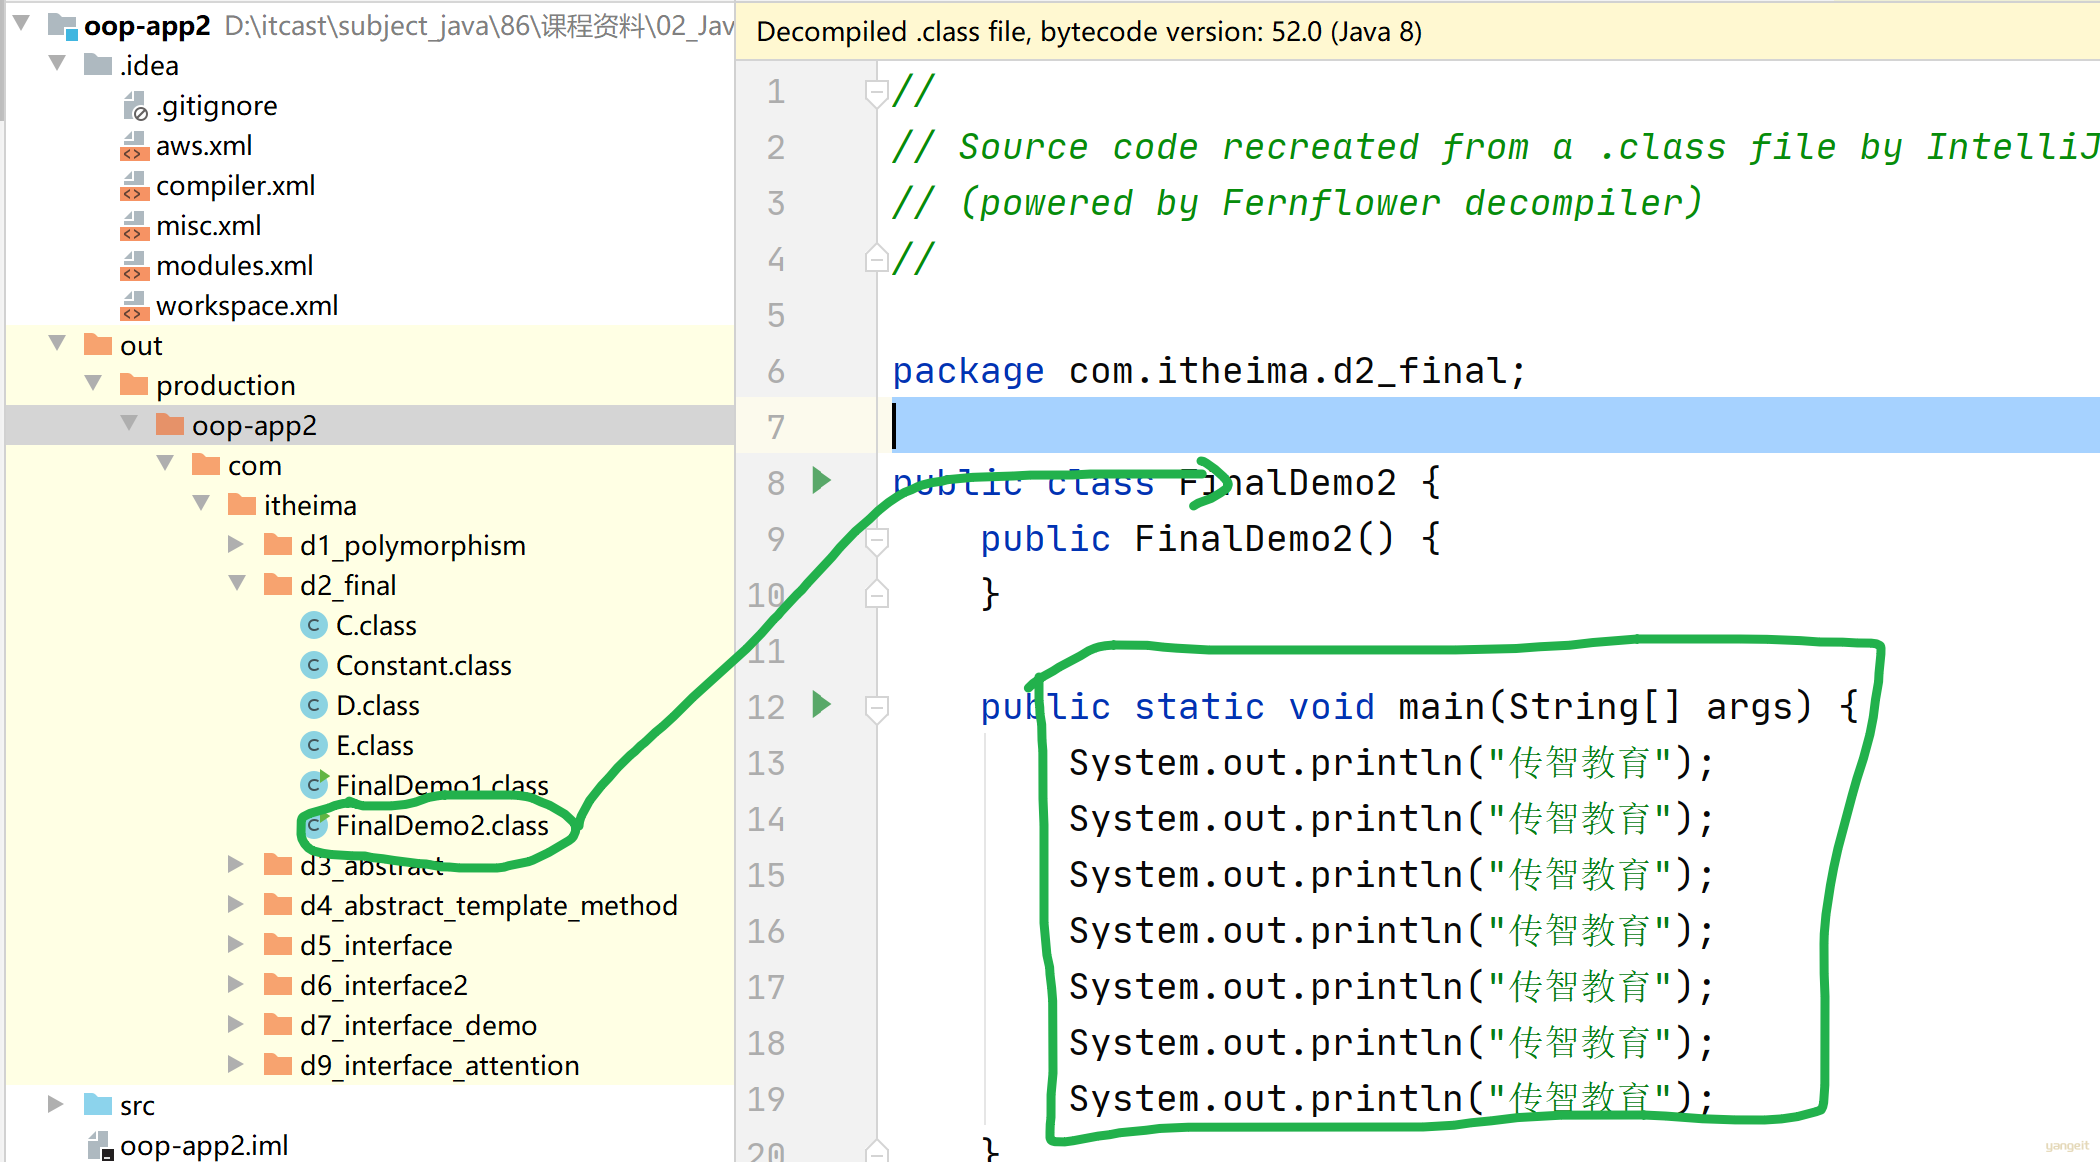
Task: Click the .idea folder icon
Action: point(98,65)
